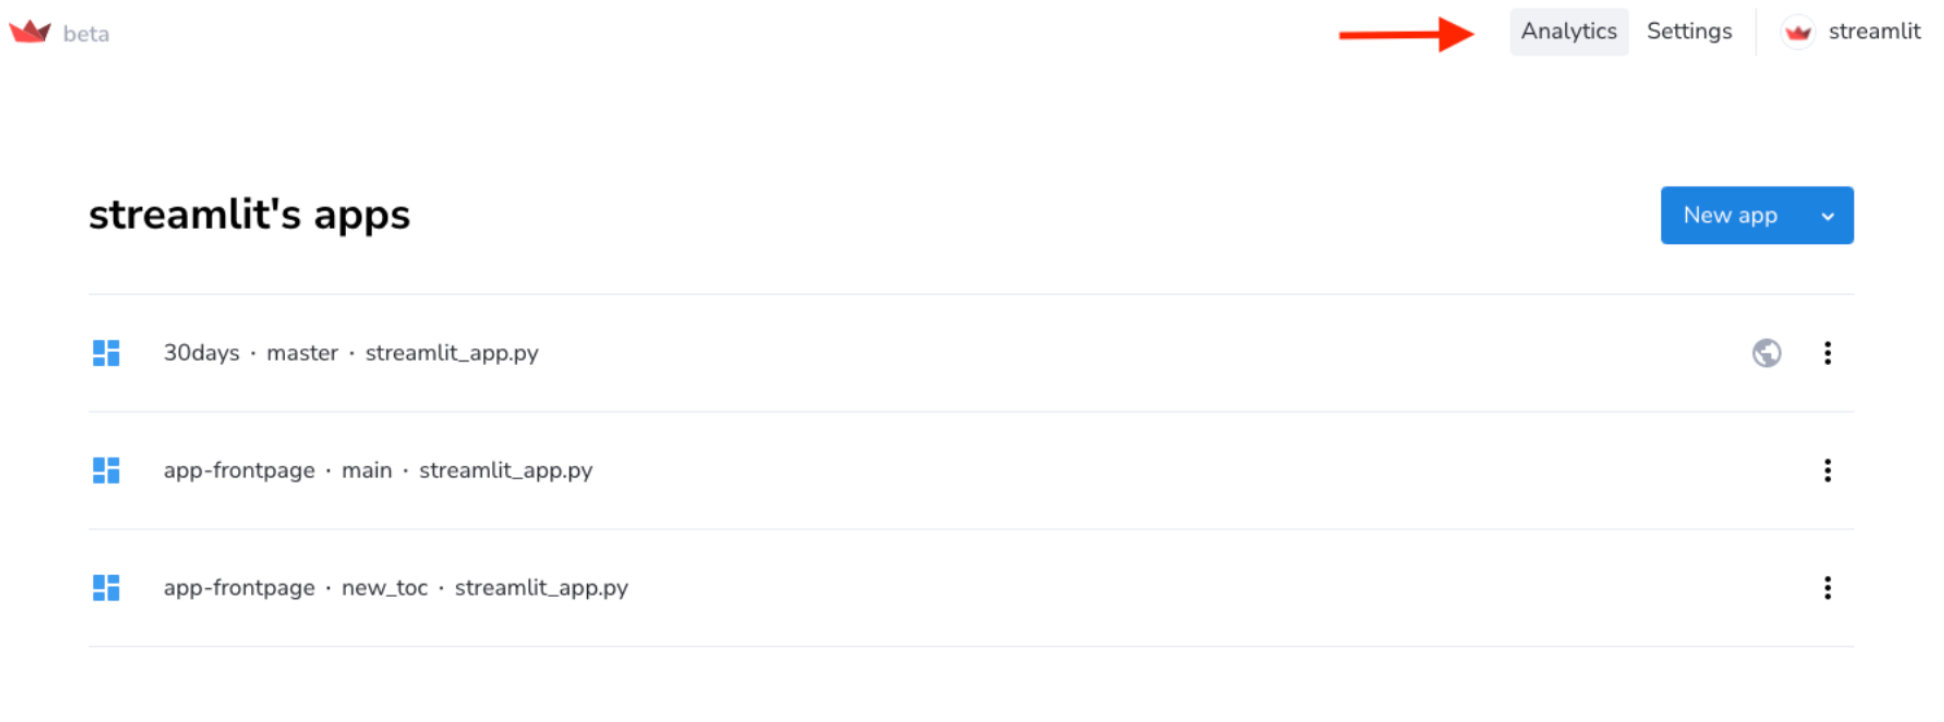Click the beta label next to logo
The width and height of the screenshot is (1944, 722).
(x=86, y=34)
